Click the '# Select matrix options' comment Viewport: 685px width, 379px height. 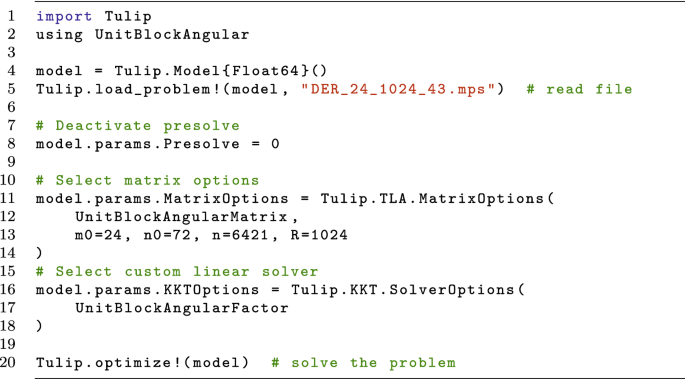coord(148,180)
